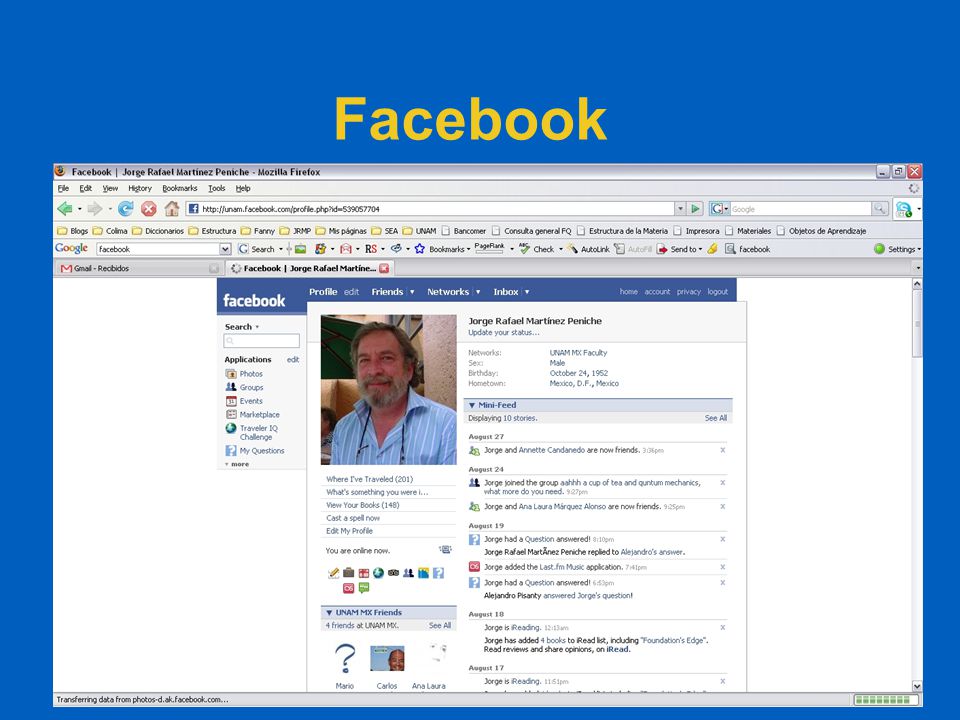Image resolution: width=960 pixels, height=720 pixels.
Task: Open the Firefox History menu
Action: pos(140,188)
